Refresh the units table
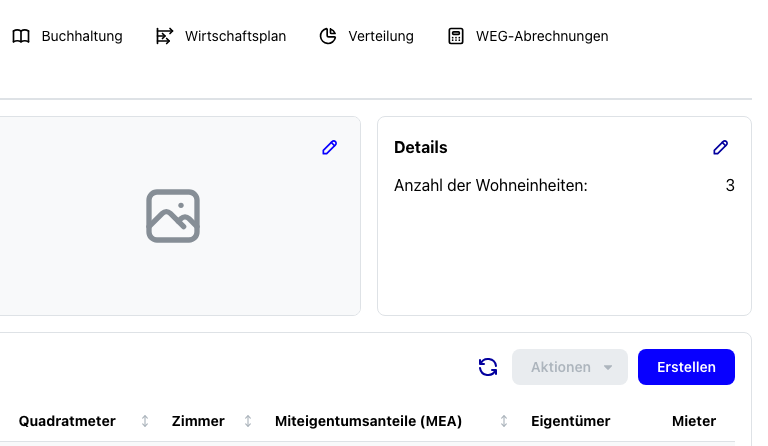Screen dimensions: 768x446 coord(488,367)
